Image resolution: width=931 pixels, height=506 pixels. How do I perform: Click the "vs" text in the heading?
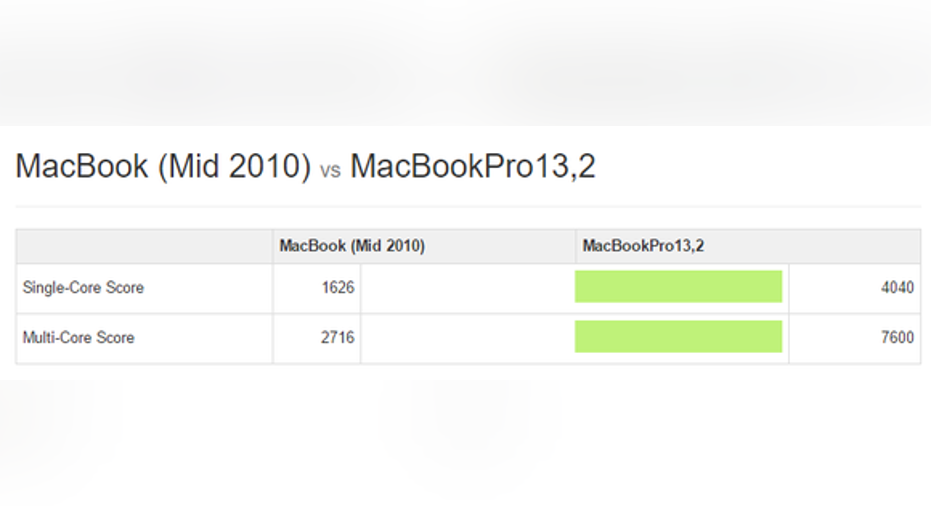click(x=330, y=170)
